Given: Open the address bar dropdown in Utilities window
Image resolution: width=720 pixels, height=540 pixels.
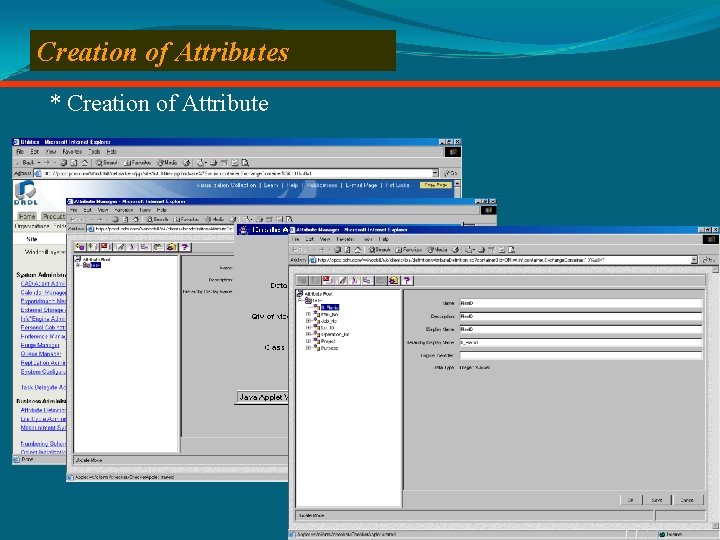Looking at the screenshot, I should tap(435, 173).
